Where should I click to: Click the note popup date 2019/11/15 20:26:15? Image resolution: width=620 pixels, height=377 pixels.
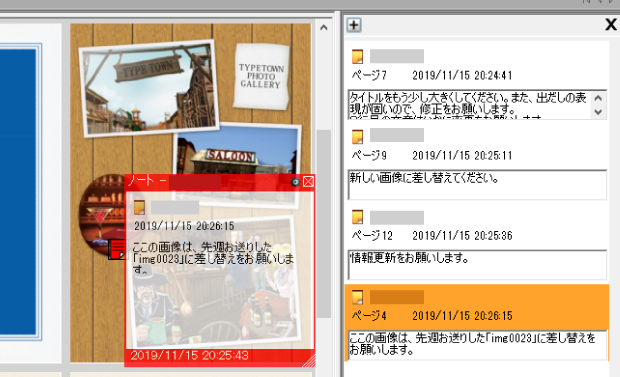click(x=184, y=226)
